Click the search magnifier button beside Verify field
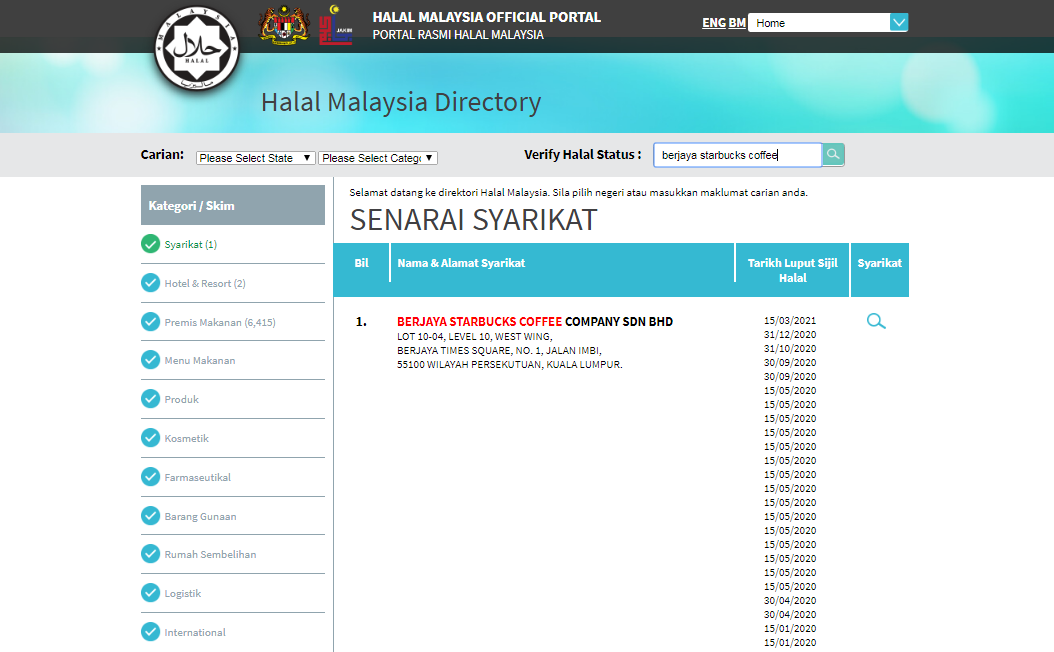This screenshot has width=1054, height=652. (834, 155)
